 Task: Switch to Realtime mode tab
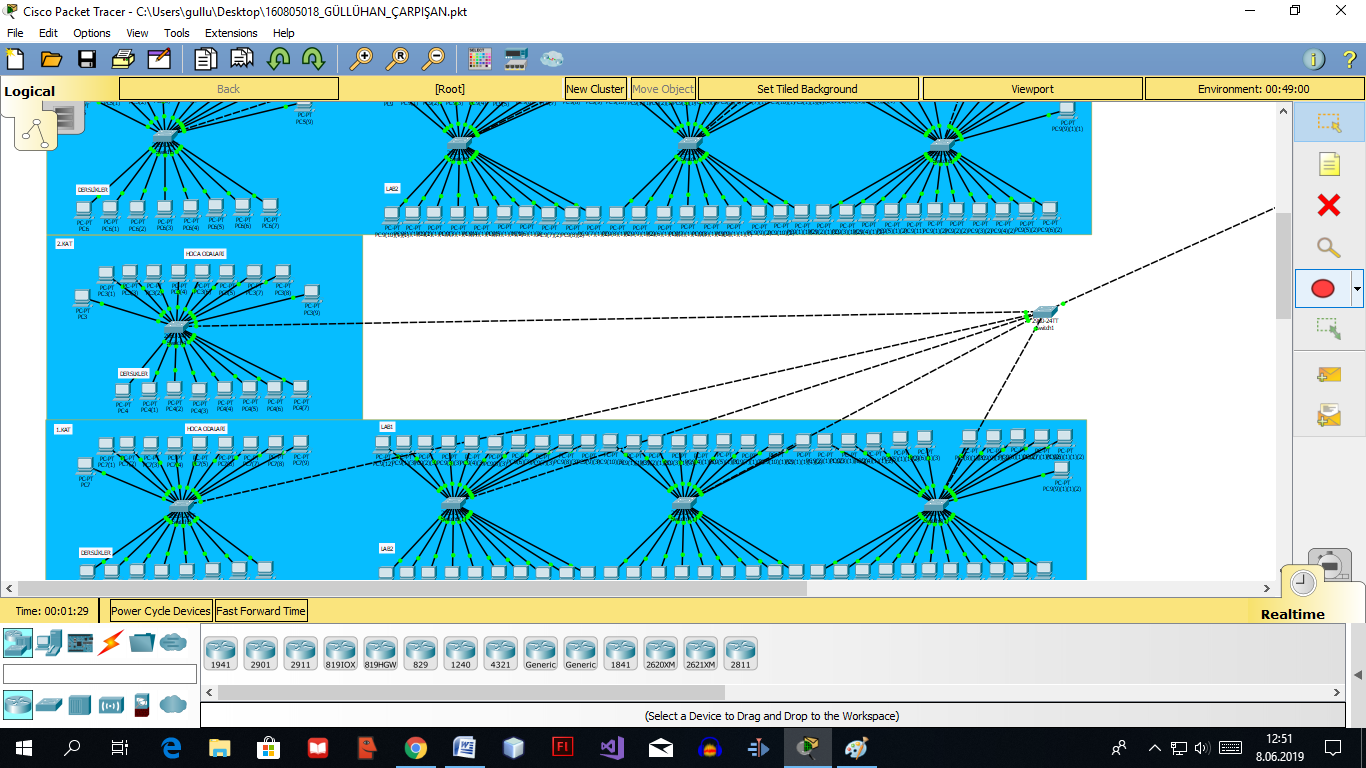pos(1292,614)
